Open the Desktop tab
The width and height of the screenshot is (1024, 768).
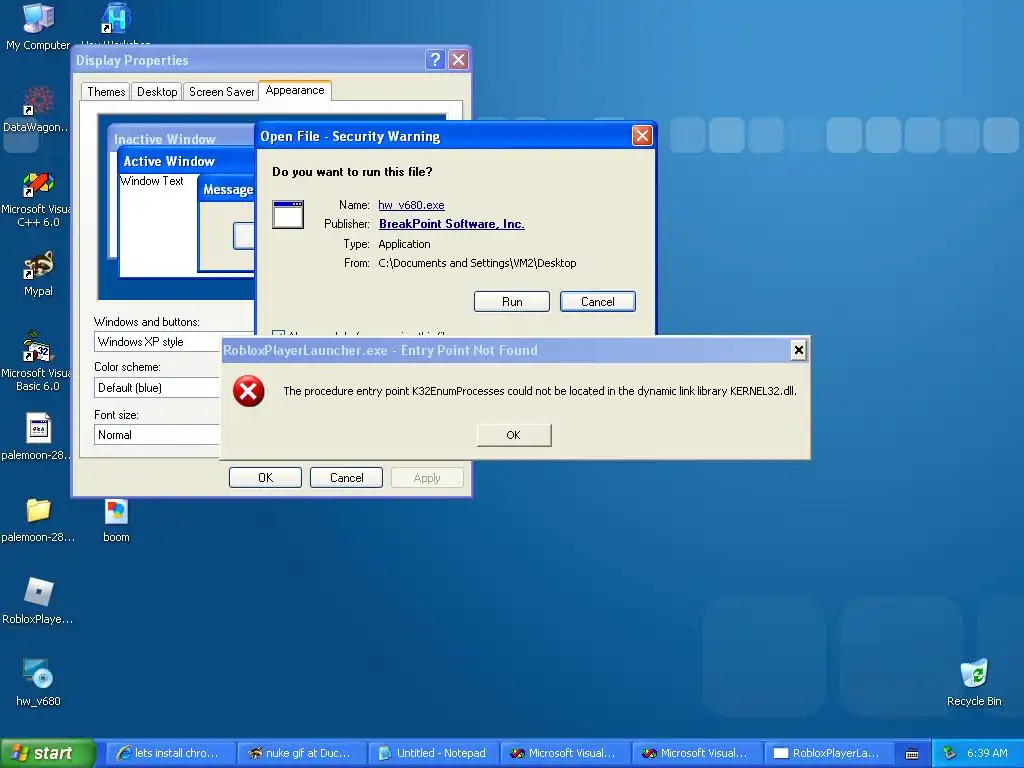tap(157, 91)
